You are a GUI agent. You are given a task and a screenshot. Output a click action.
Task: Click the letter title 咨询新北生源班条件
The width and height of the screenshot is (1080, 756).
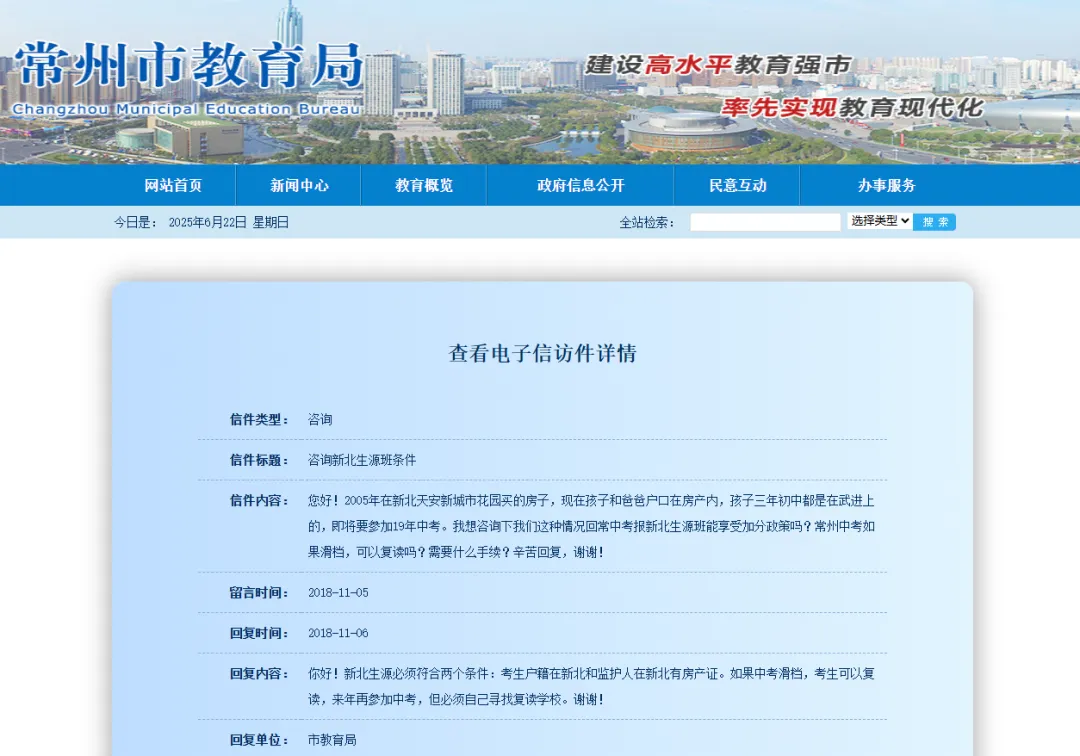tap(362, 460)
